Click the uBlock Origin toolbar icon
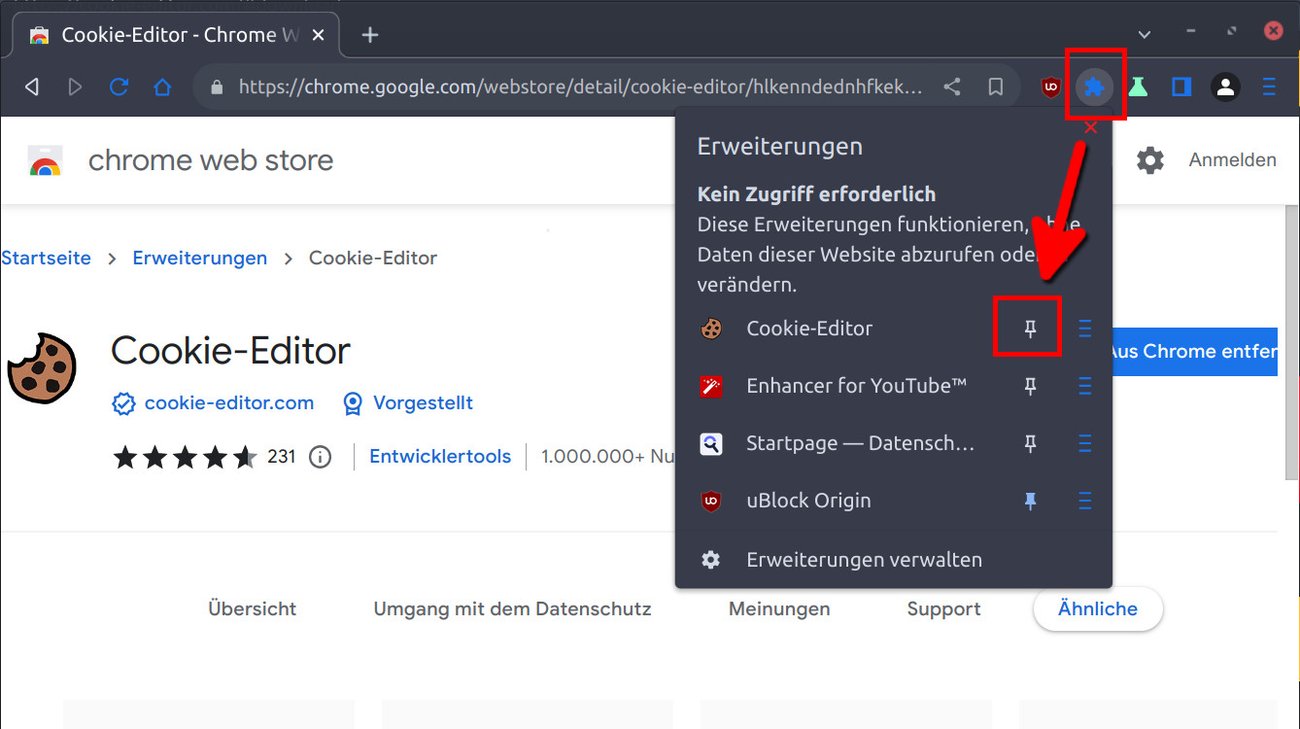Screen dimensions: 1300x729 pyautogui.click(x=1050, y=87)
